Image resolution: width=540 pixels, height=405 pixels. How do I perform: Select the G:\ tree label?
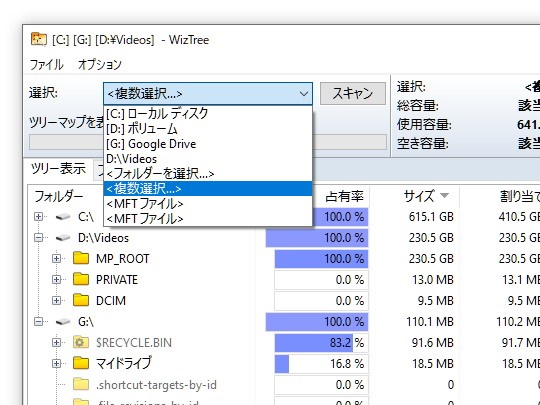[86, 322]
